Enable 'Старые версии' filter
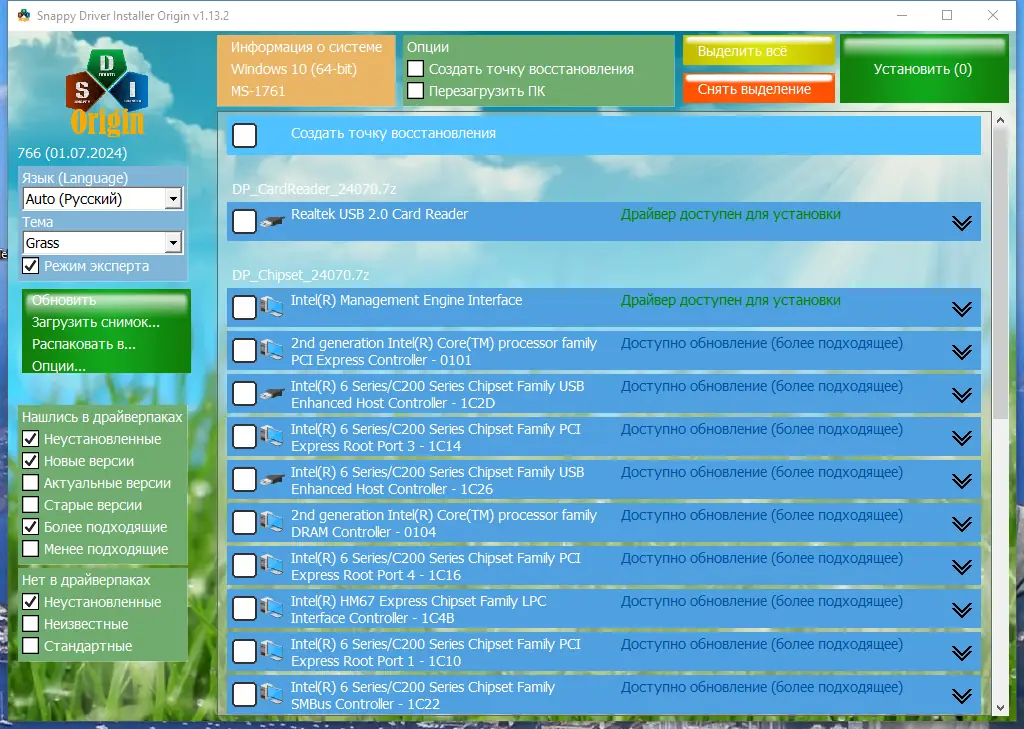The height and width of the screenshot is (729, 1024). click(x=31, y=505)
